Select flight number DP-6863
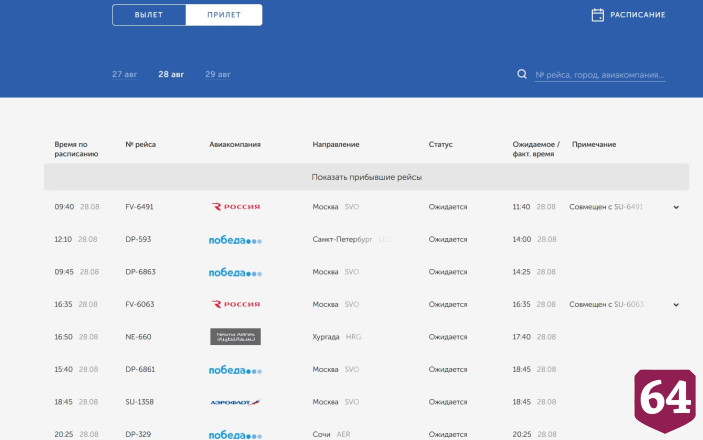Image resolution: width=703 pixels, height=440 pixels. pos(140,272)
